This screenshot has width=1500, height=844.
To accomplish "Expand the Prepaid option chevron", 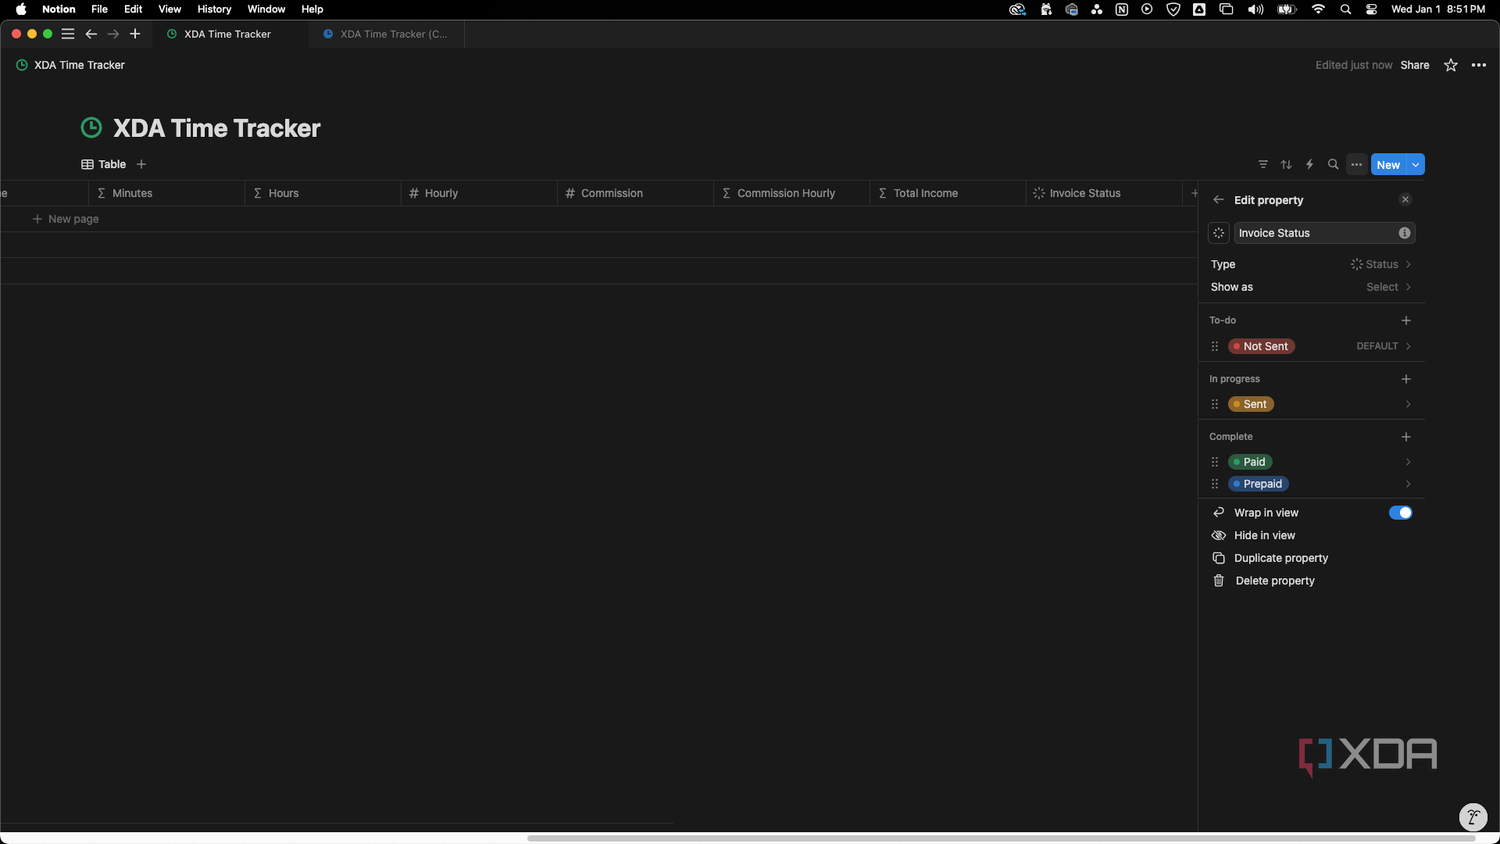I will 1408,484.
